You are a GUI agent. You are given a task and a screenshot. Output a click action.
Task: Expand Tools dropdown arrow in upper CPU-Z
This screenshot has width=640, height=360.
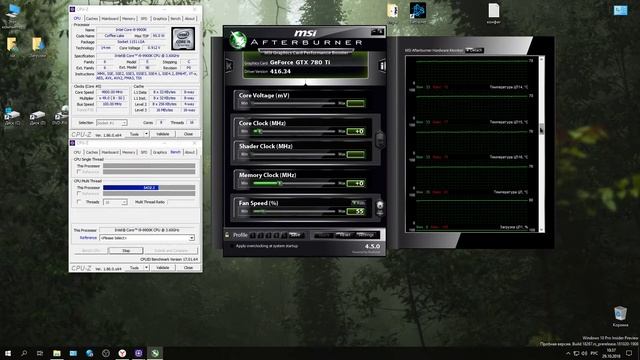pyautogui.click(x=146, y=134)
